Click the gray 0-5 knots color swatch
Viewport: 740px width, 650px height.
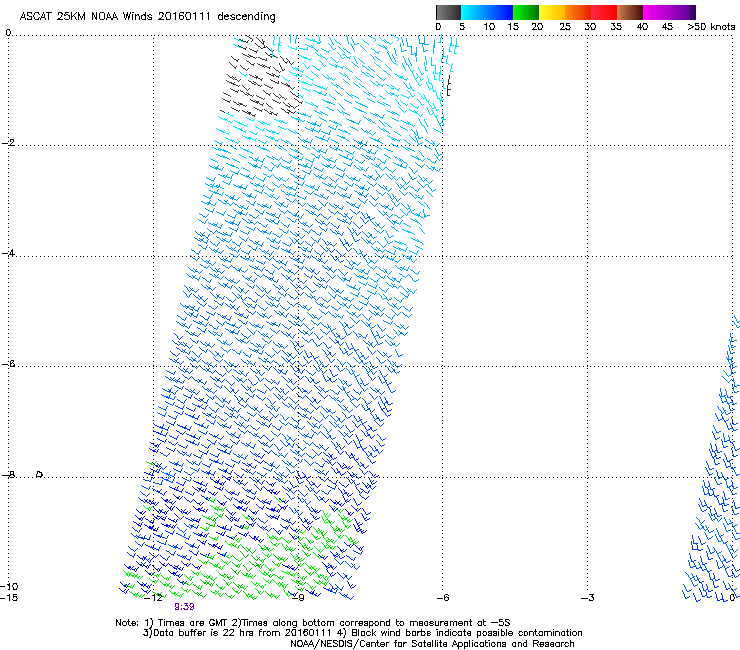(x=448, y=12)
